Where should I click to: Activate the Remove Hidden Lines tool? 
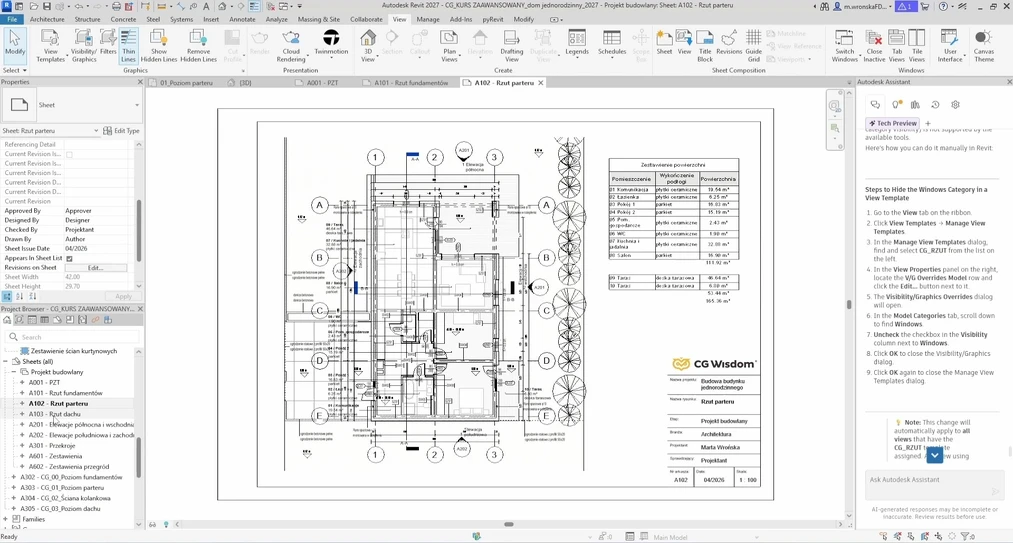(x=198, y=45)
